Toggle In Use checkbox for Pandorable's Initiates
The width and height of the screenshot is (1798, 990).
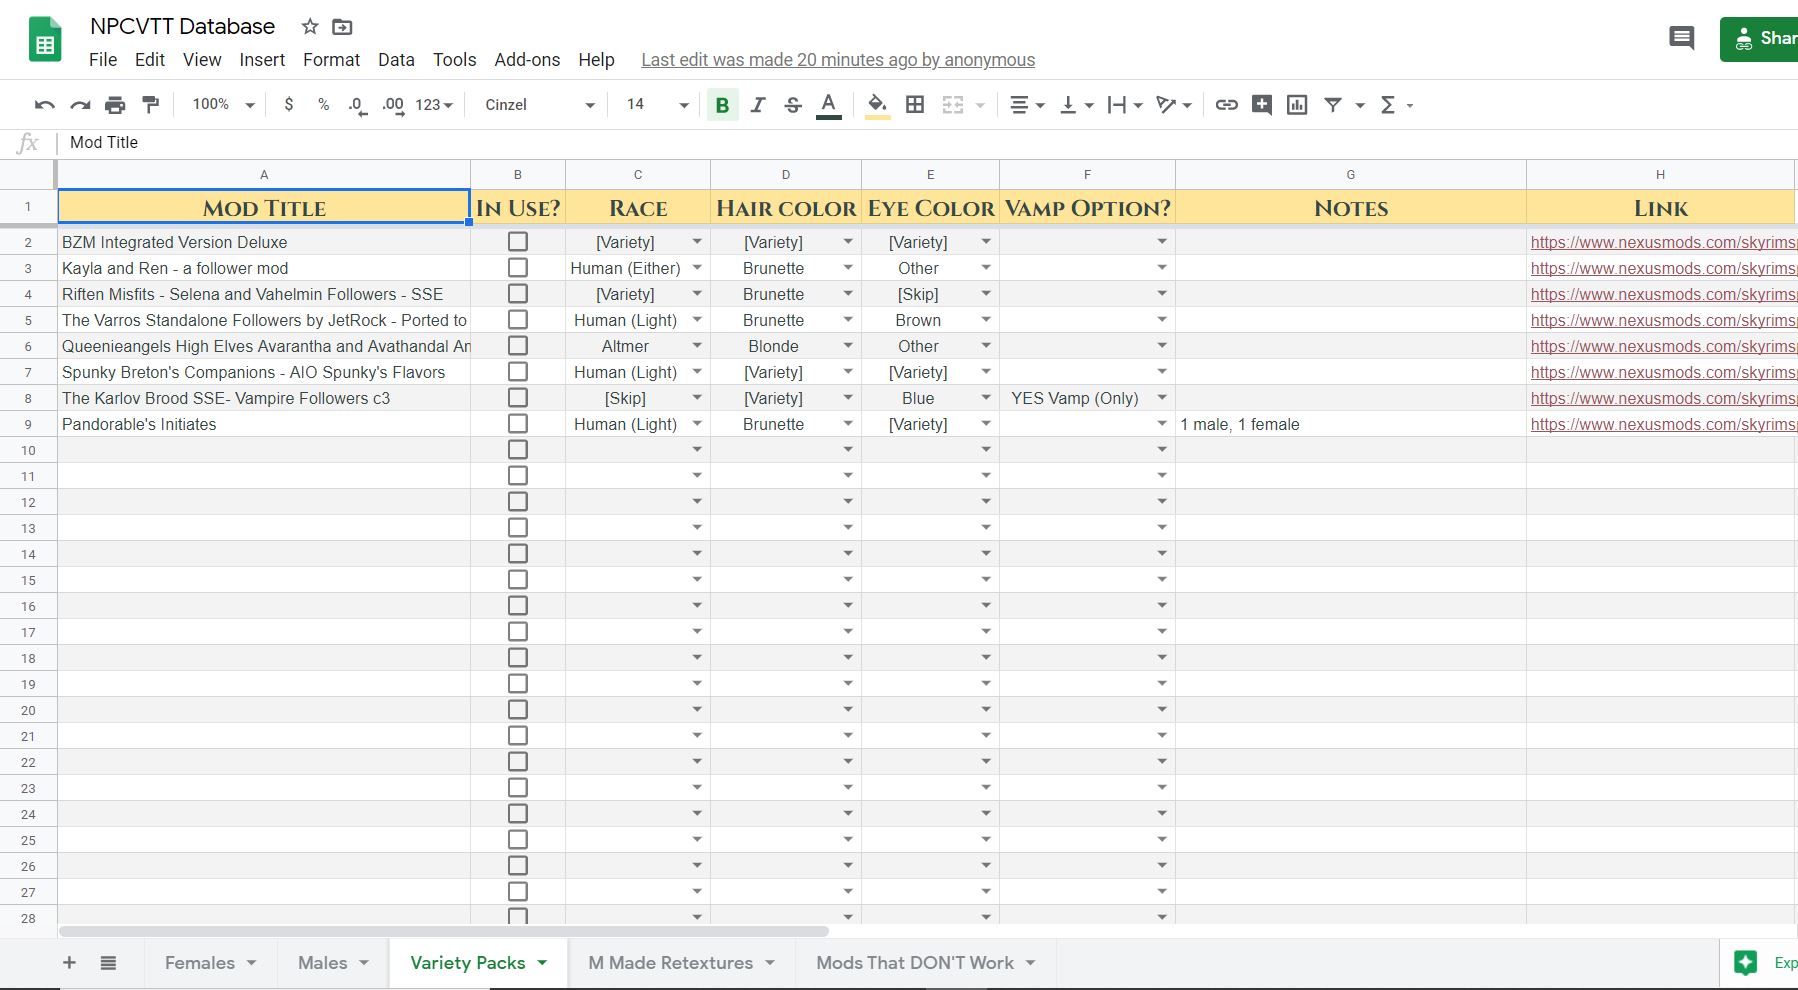click(x=517, y=424)
